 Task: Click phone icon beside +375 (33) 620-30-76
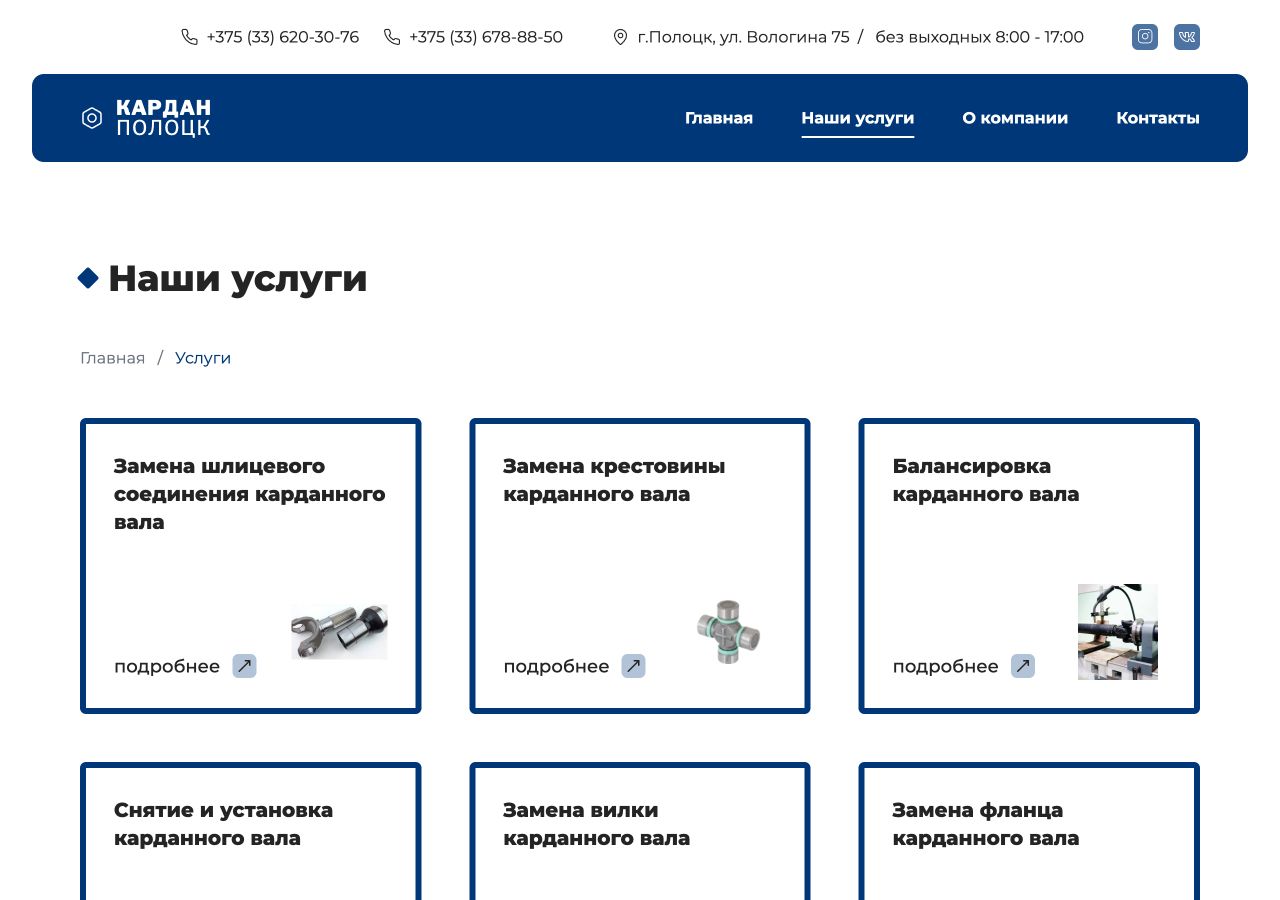coord(189,37)
